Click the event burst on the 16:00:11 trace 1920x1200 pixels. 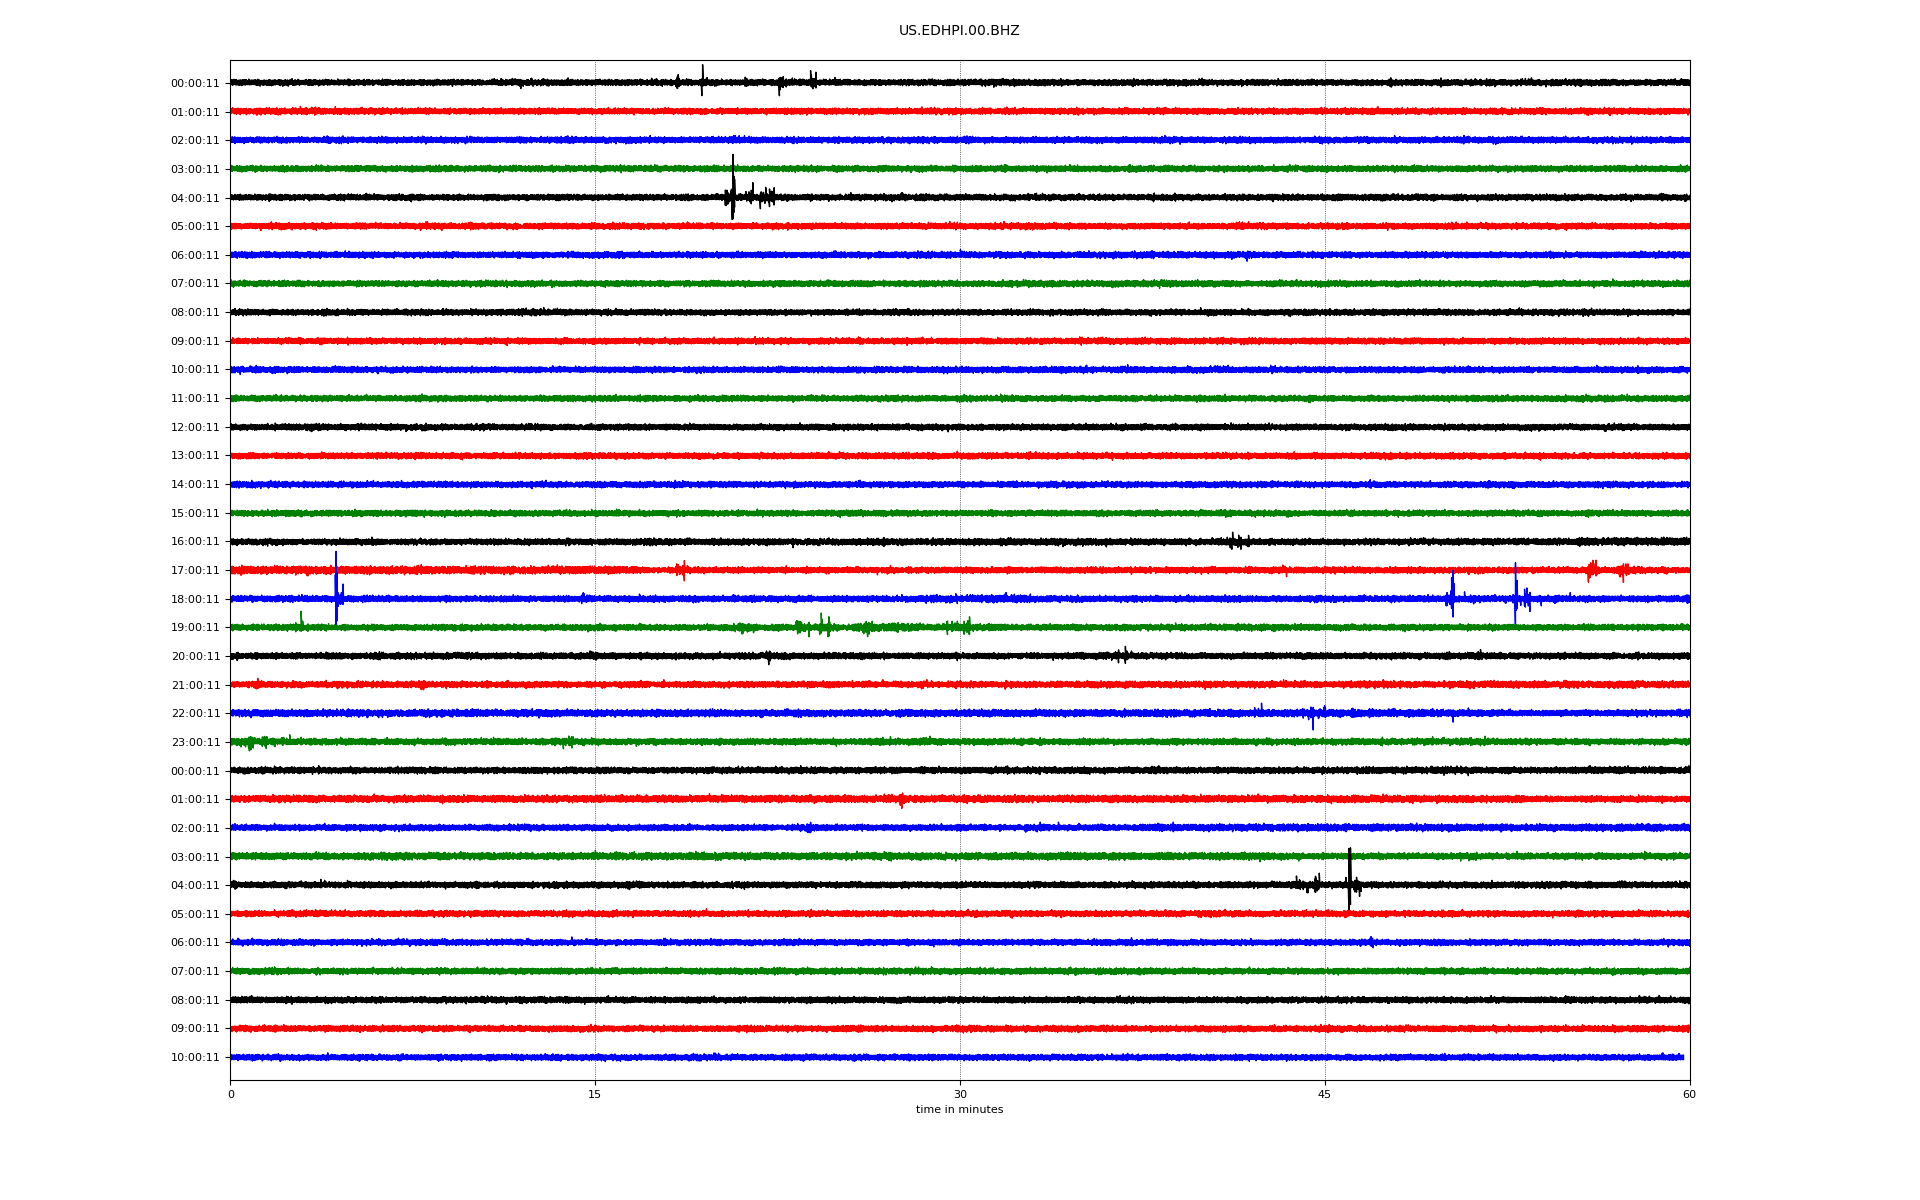(1236, 541)
